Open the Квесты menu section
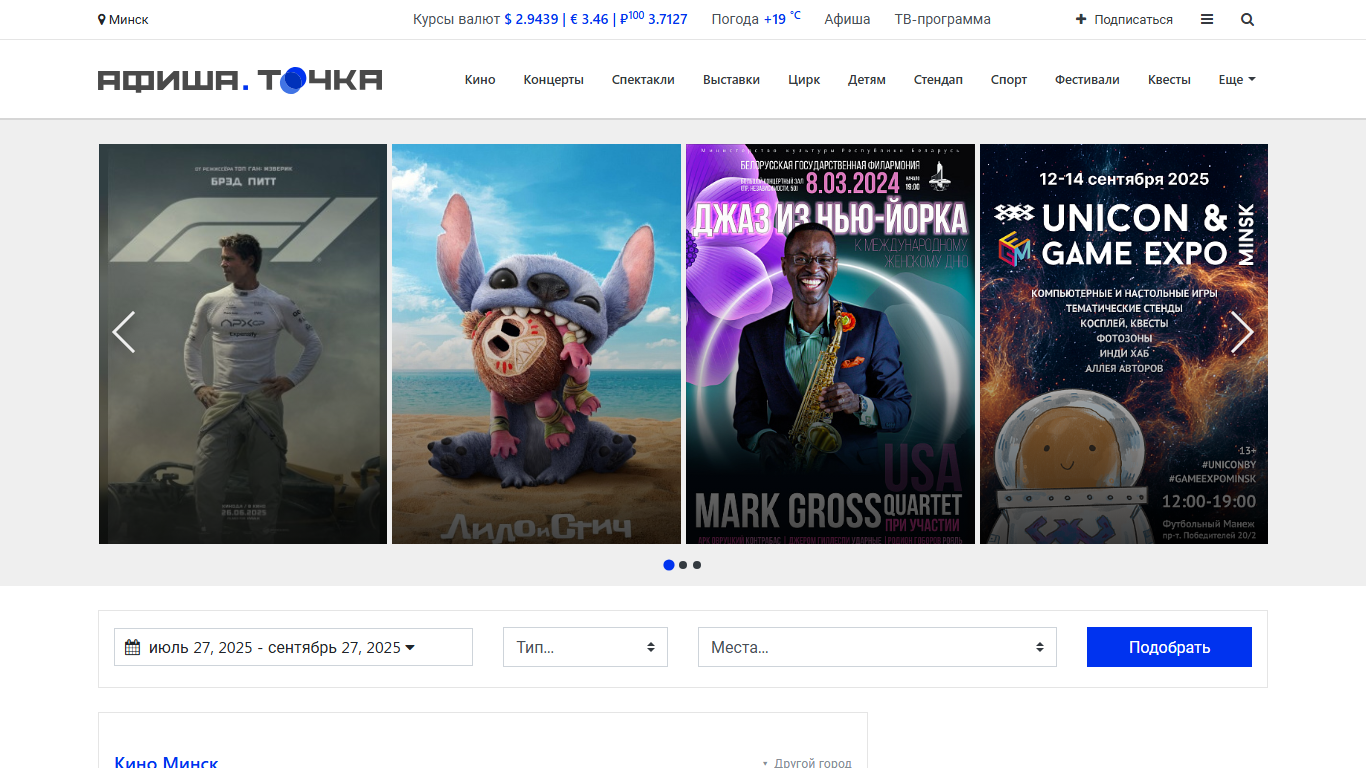Viewport: 1366px width, 768px height. coord(1169,80)
